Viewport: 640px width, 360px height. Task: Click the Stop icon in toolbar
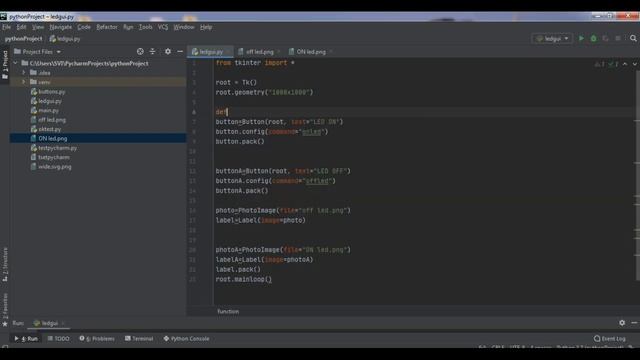618,38
